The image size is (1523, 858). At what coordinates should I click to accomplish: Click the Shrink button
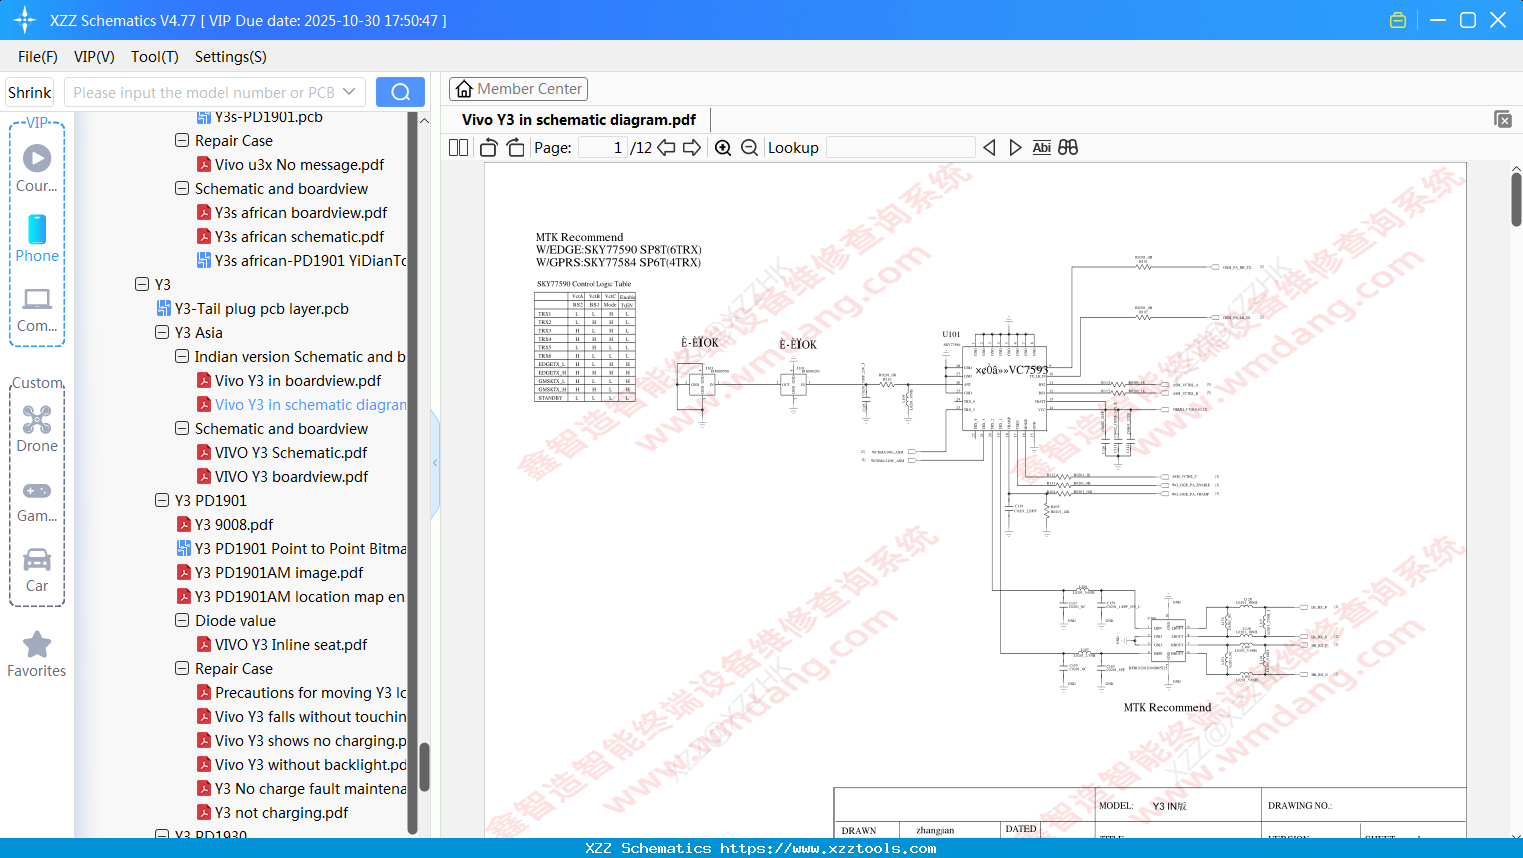29,91
